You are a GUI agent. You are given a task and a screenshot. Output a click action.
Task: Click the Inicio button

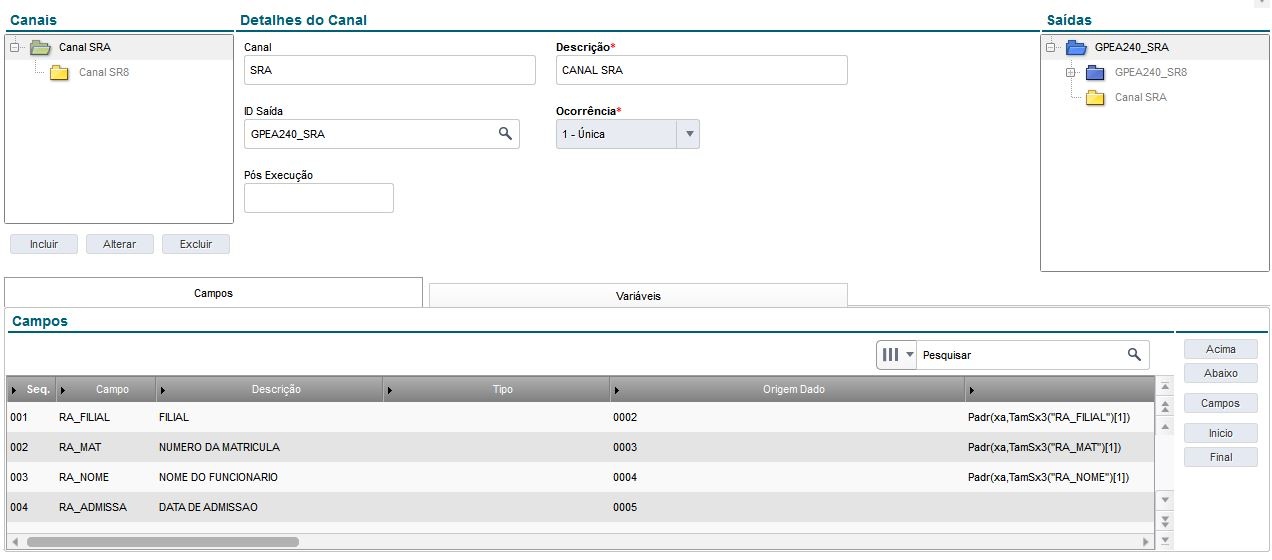(x=1221, y=433)
